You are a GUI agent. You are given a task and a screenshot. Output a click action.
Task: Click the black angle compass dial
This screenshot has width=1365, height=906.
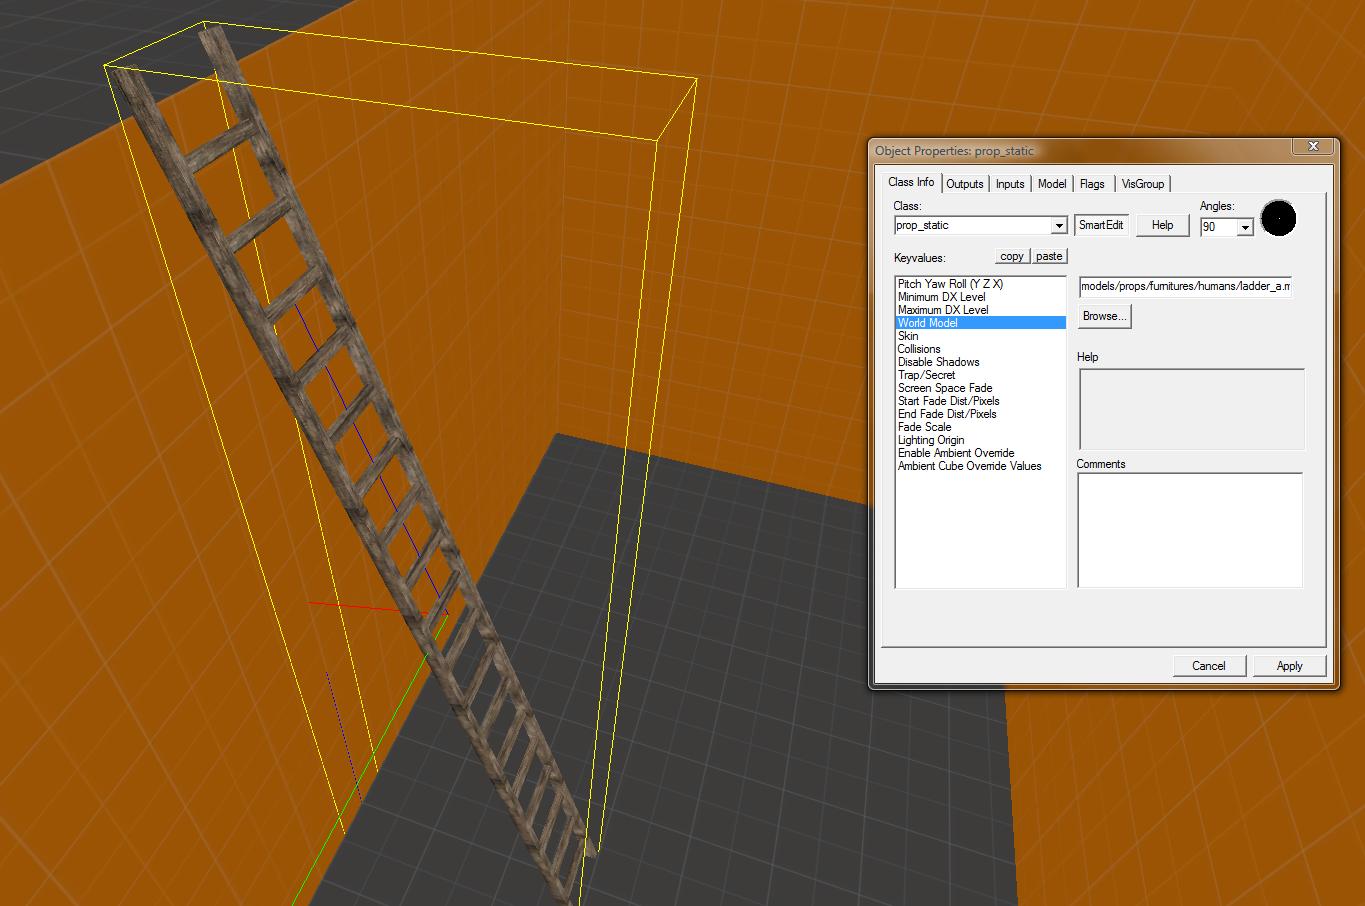(1278, 219)
